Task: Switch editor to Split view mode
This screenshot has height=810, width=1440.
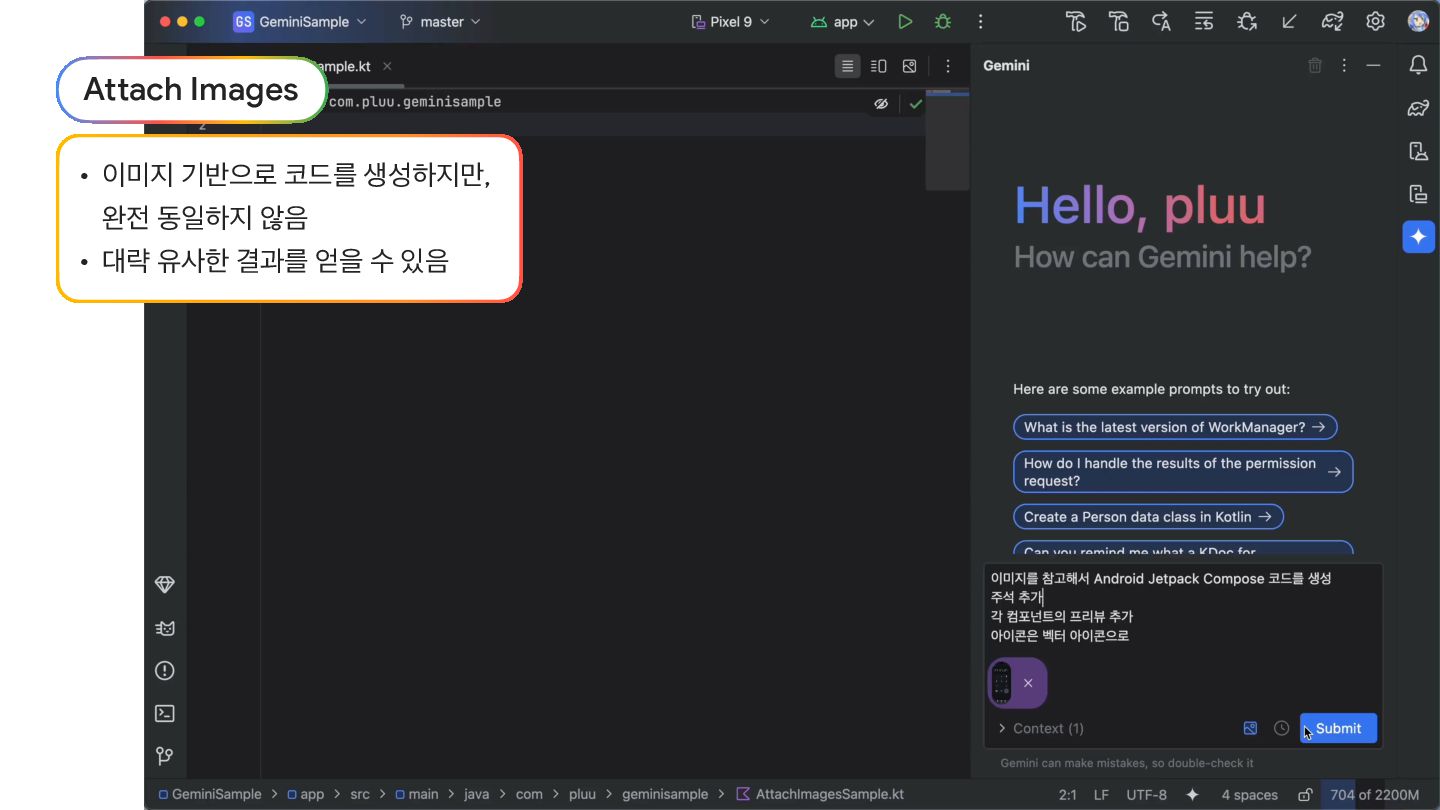Action: pyautogui.click(x=878, y=66)
